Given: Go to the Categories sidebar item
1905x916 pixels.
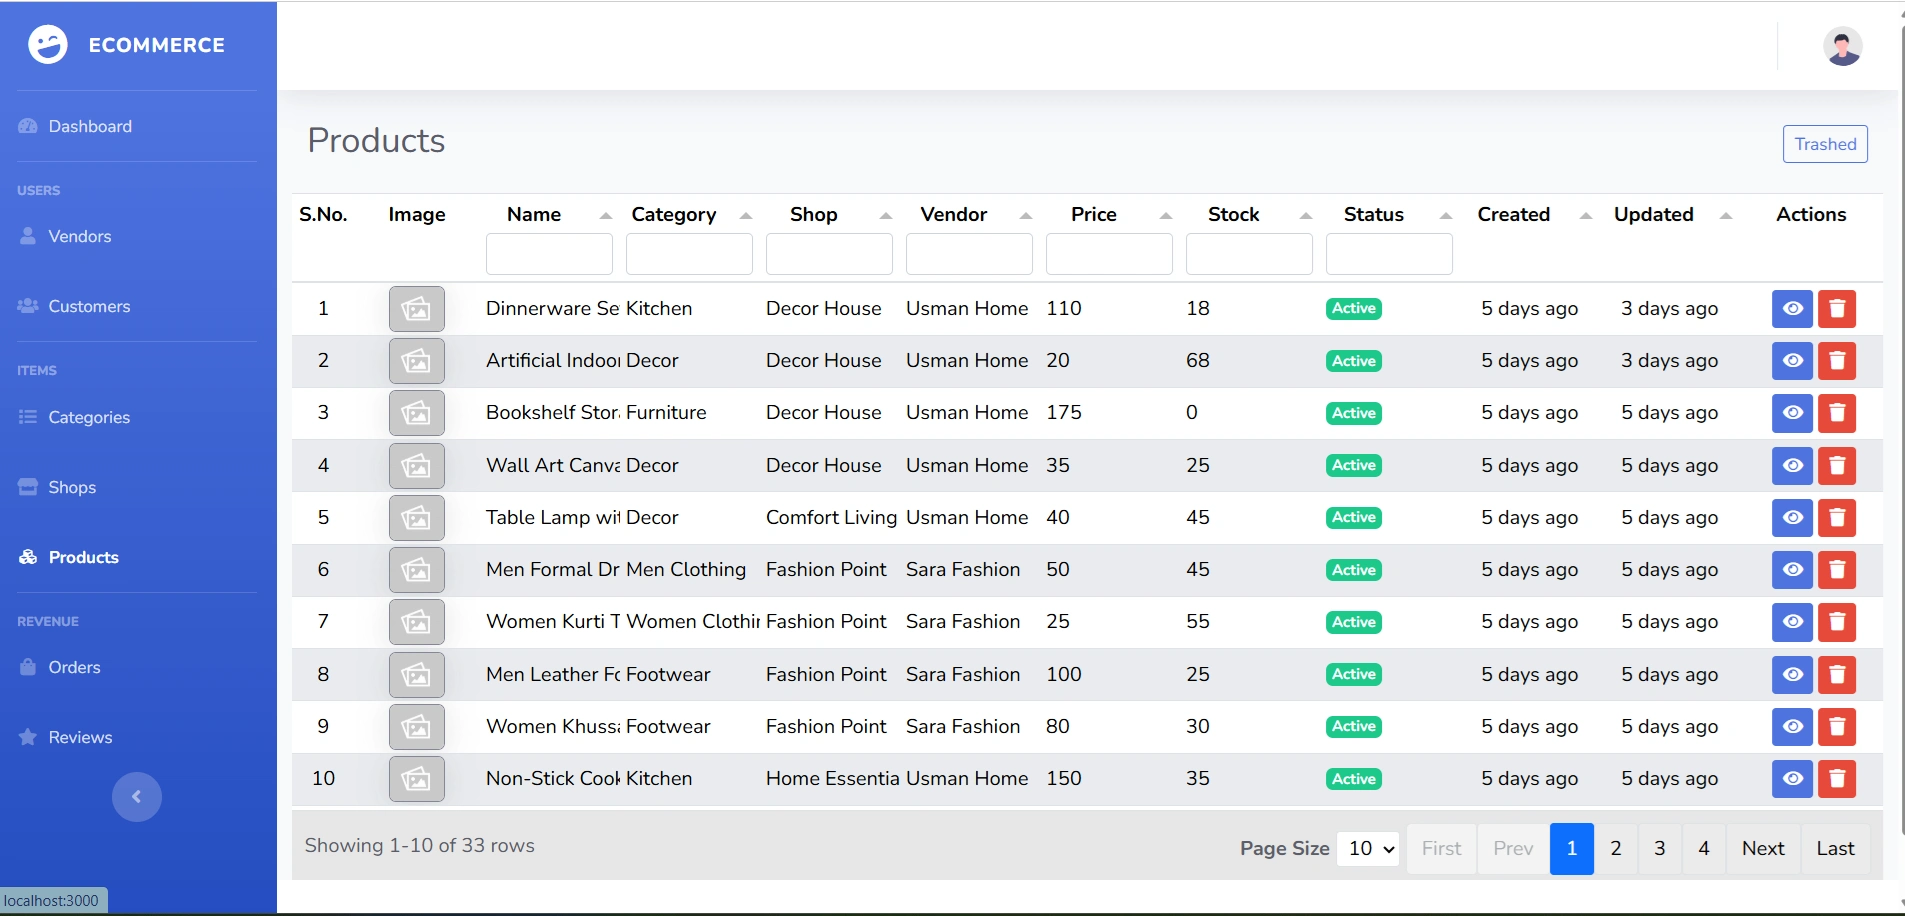Looking at the screenshot, I should pyautogui.click(x=89, y=417).
